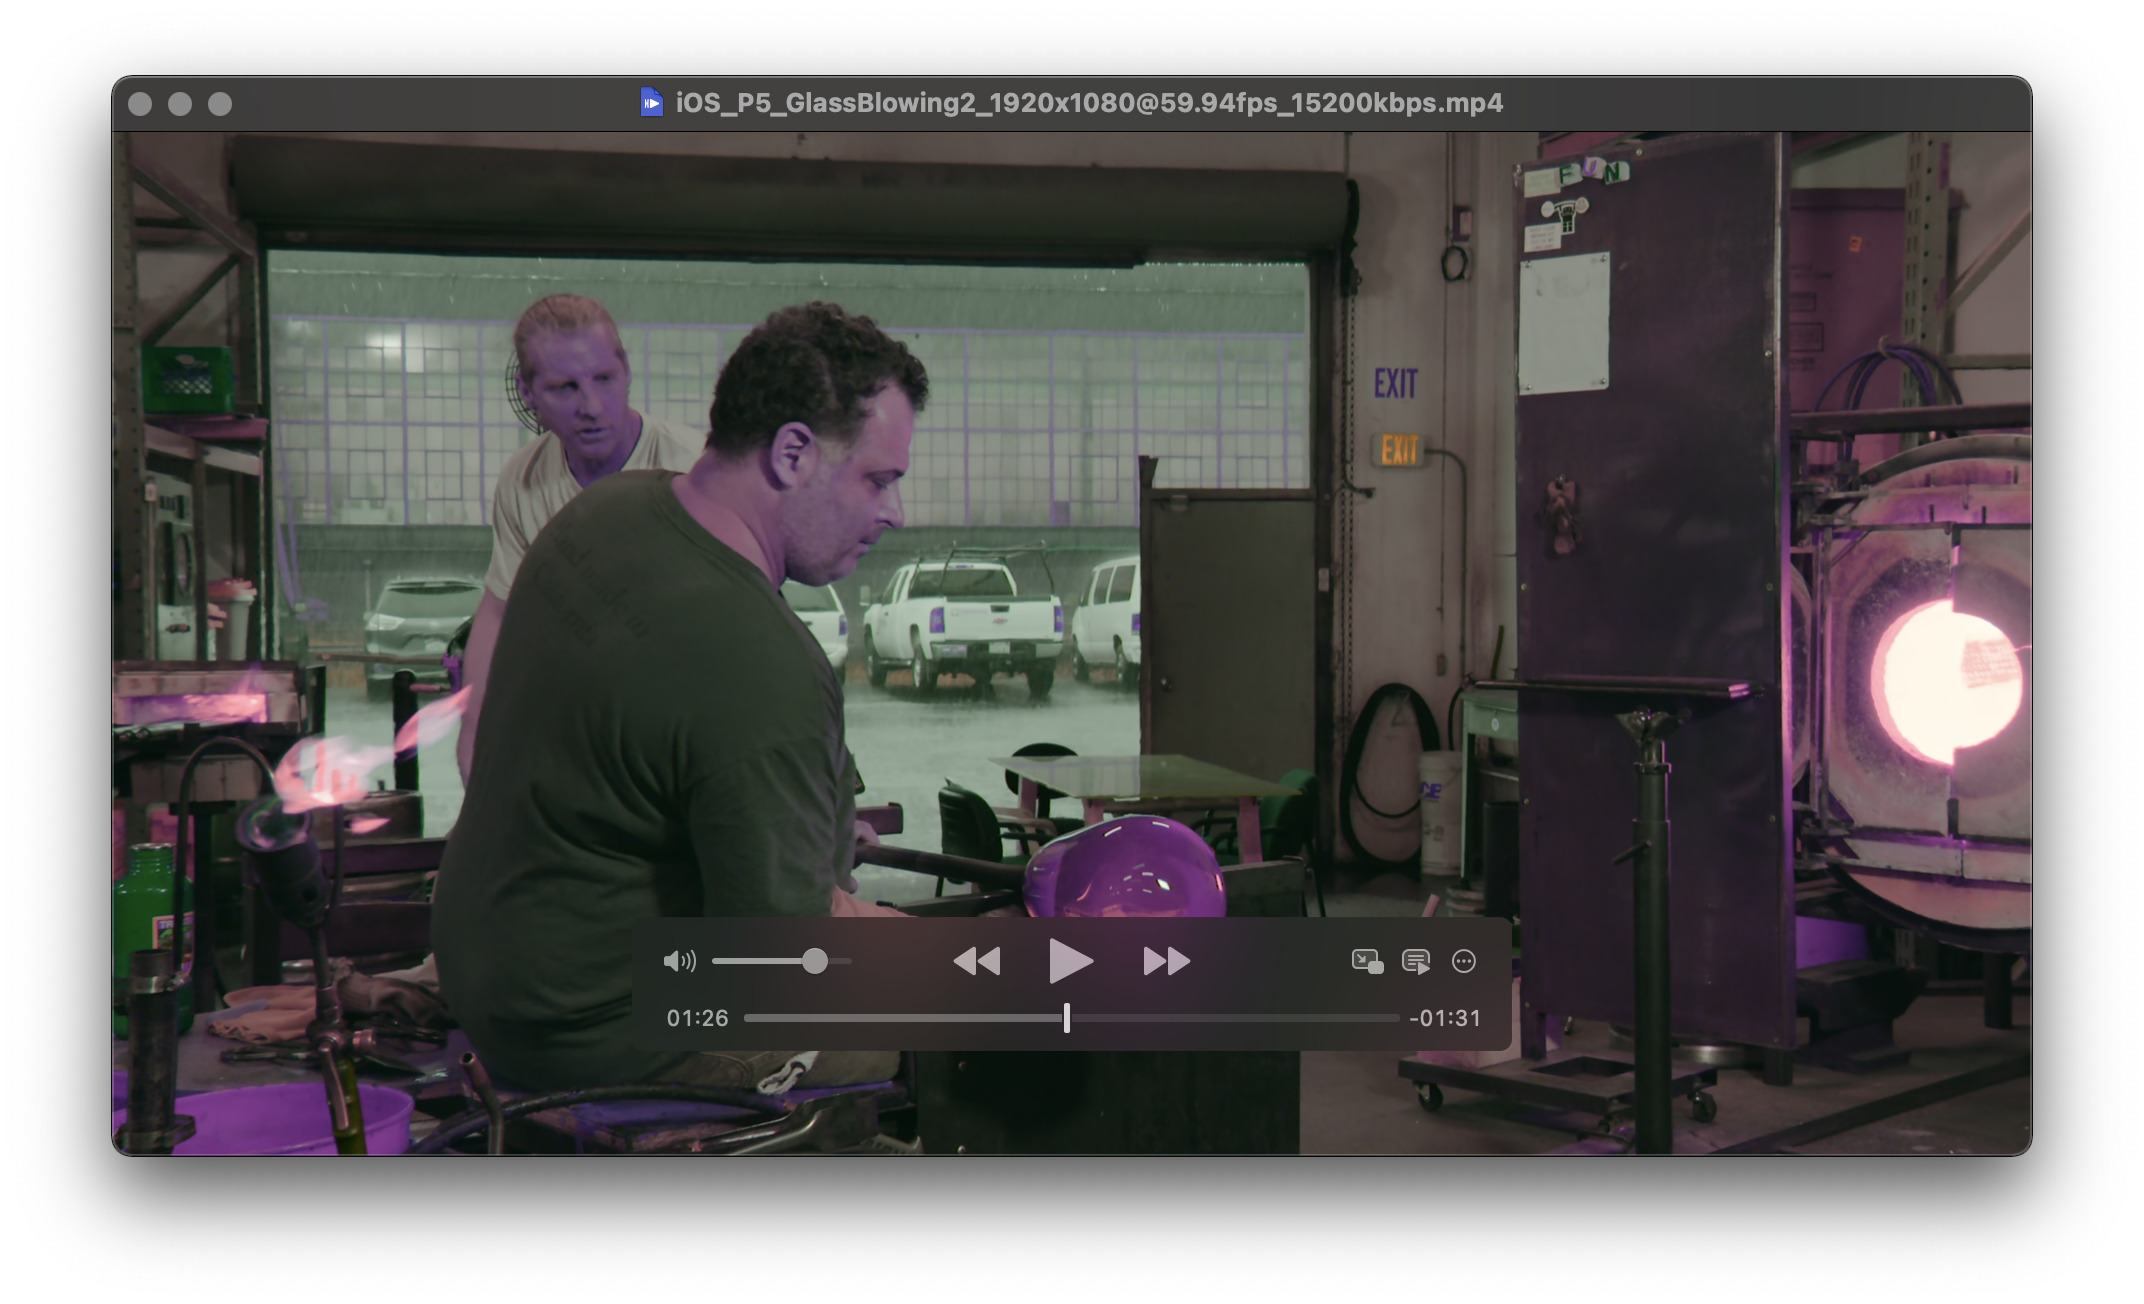2144x1304 pixels.
Task: Close the video window
Action: click(x=140, y=104)
